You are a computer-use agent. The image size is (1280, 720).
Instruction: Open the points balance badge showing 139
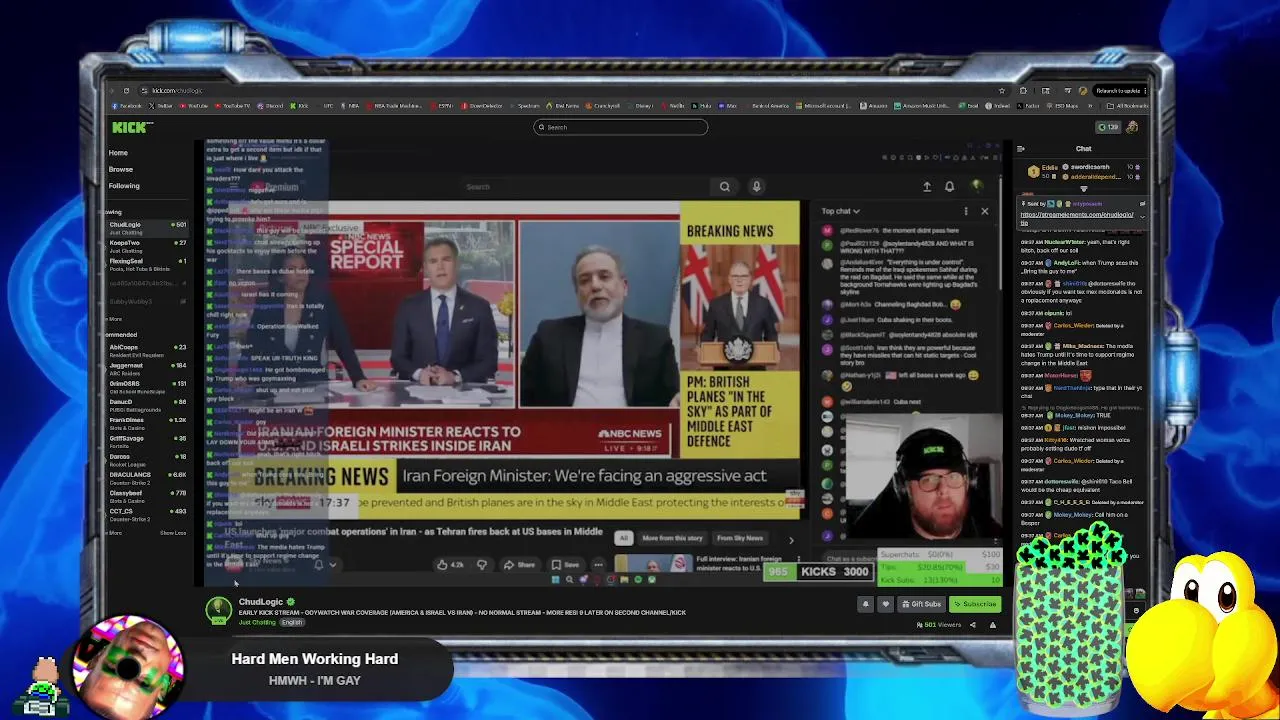[1109, 127]
